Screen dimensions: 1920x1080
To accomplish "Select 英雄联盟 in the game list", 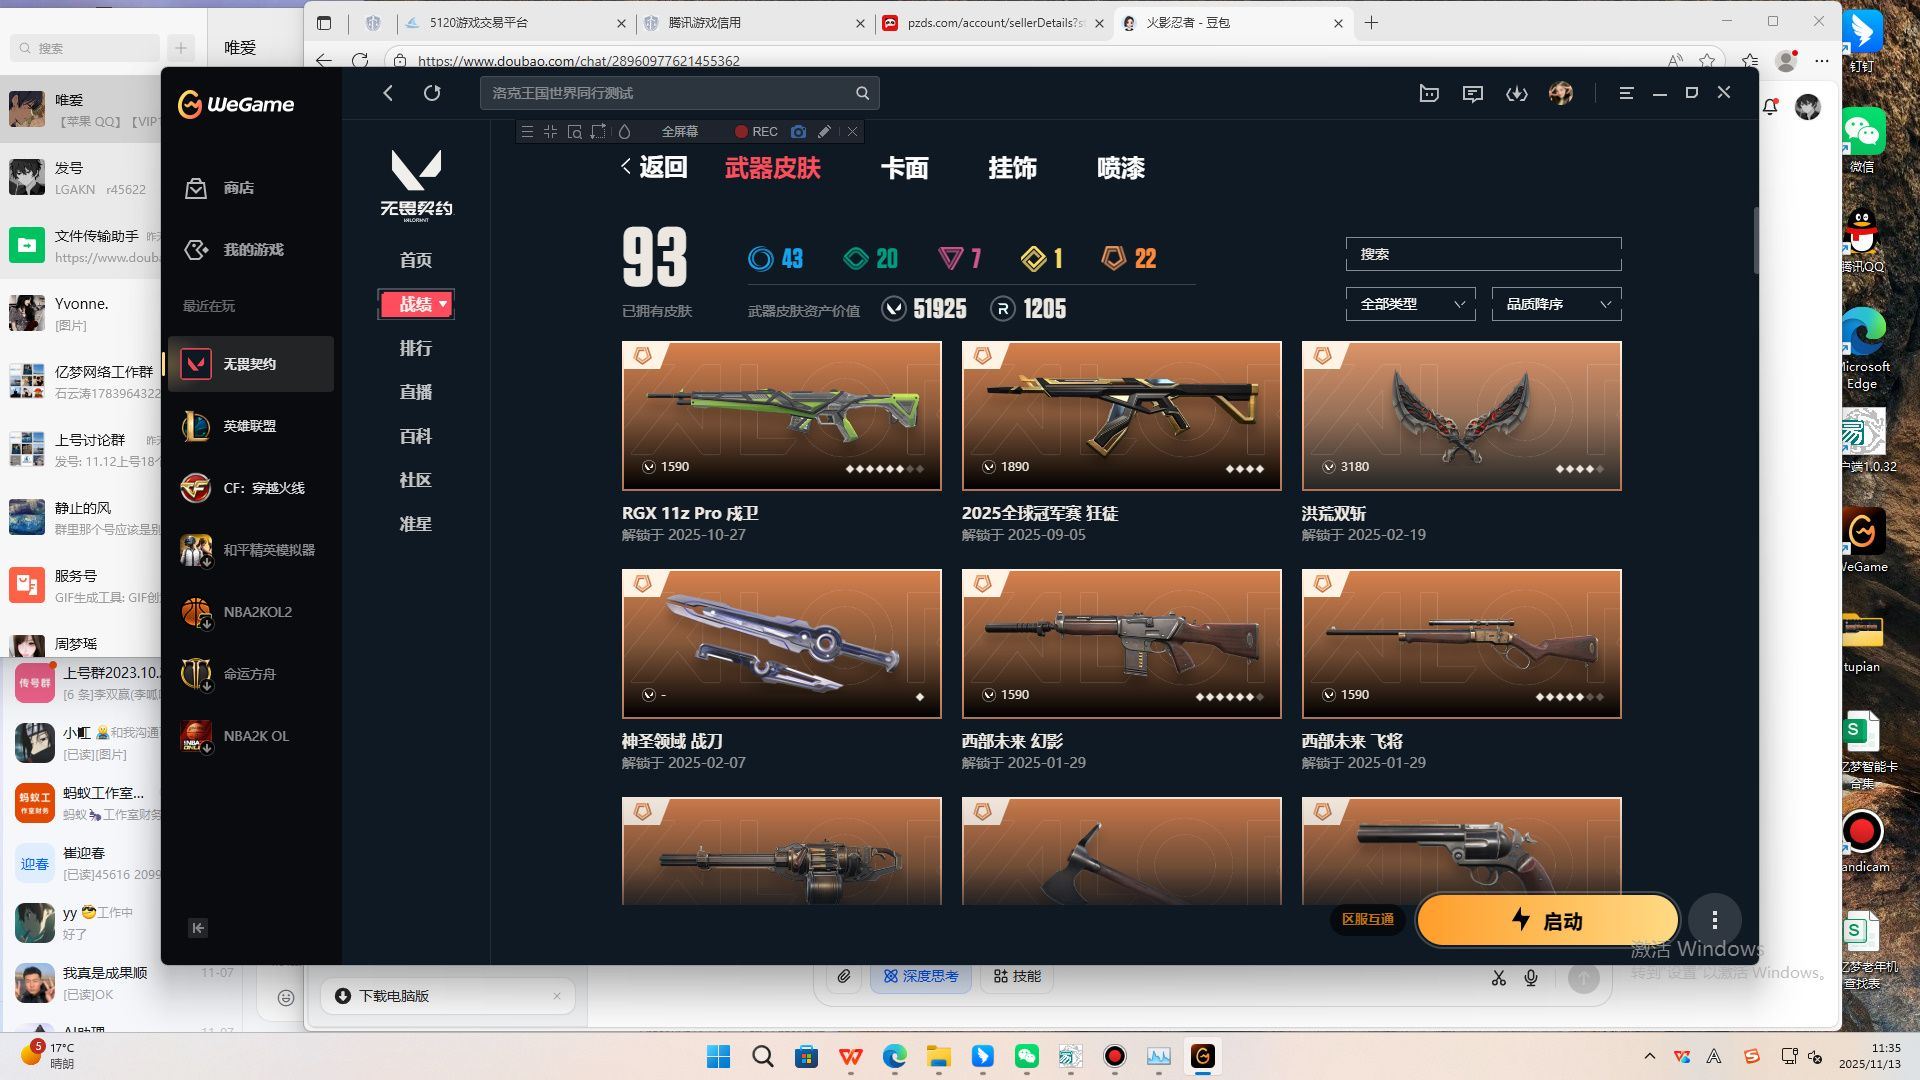I will (249, 426).
